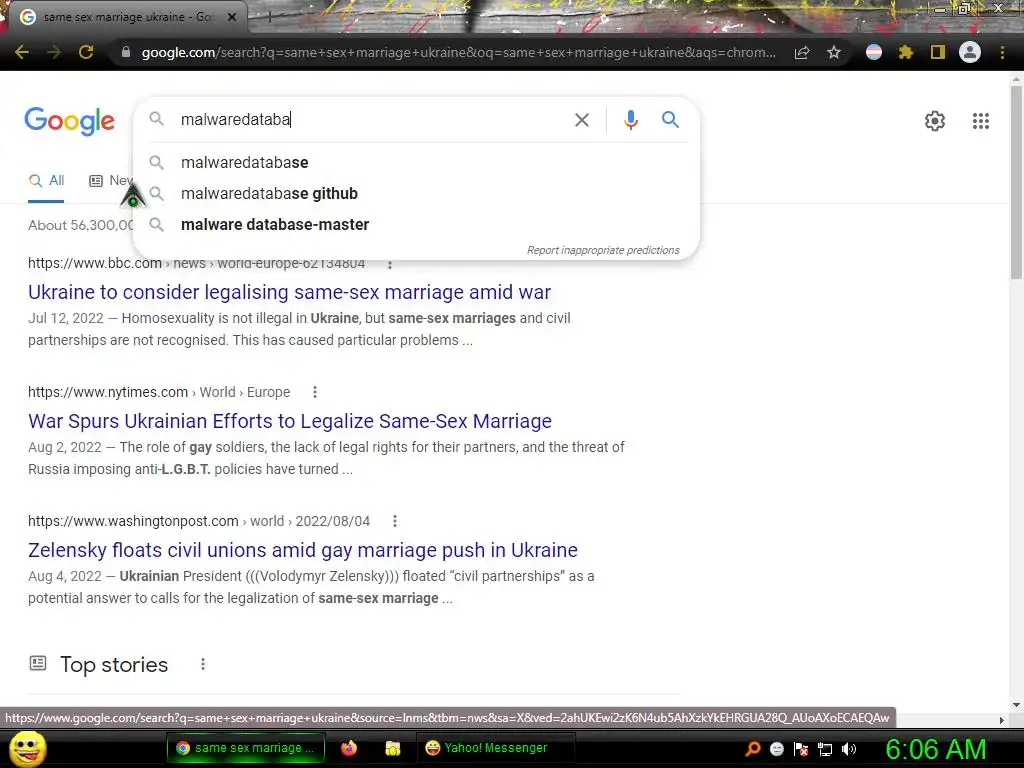Viewport: 1024px width, 768px height.
Task: Open options for the BBC result
Action: click(x=390, y=264)
